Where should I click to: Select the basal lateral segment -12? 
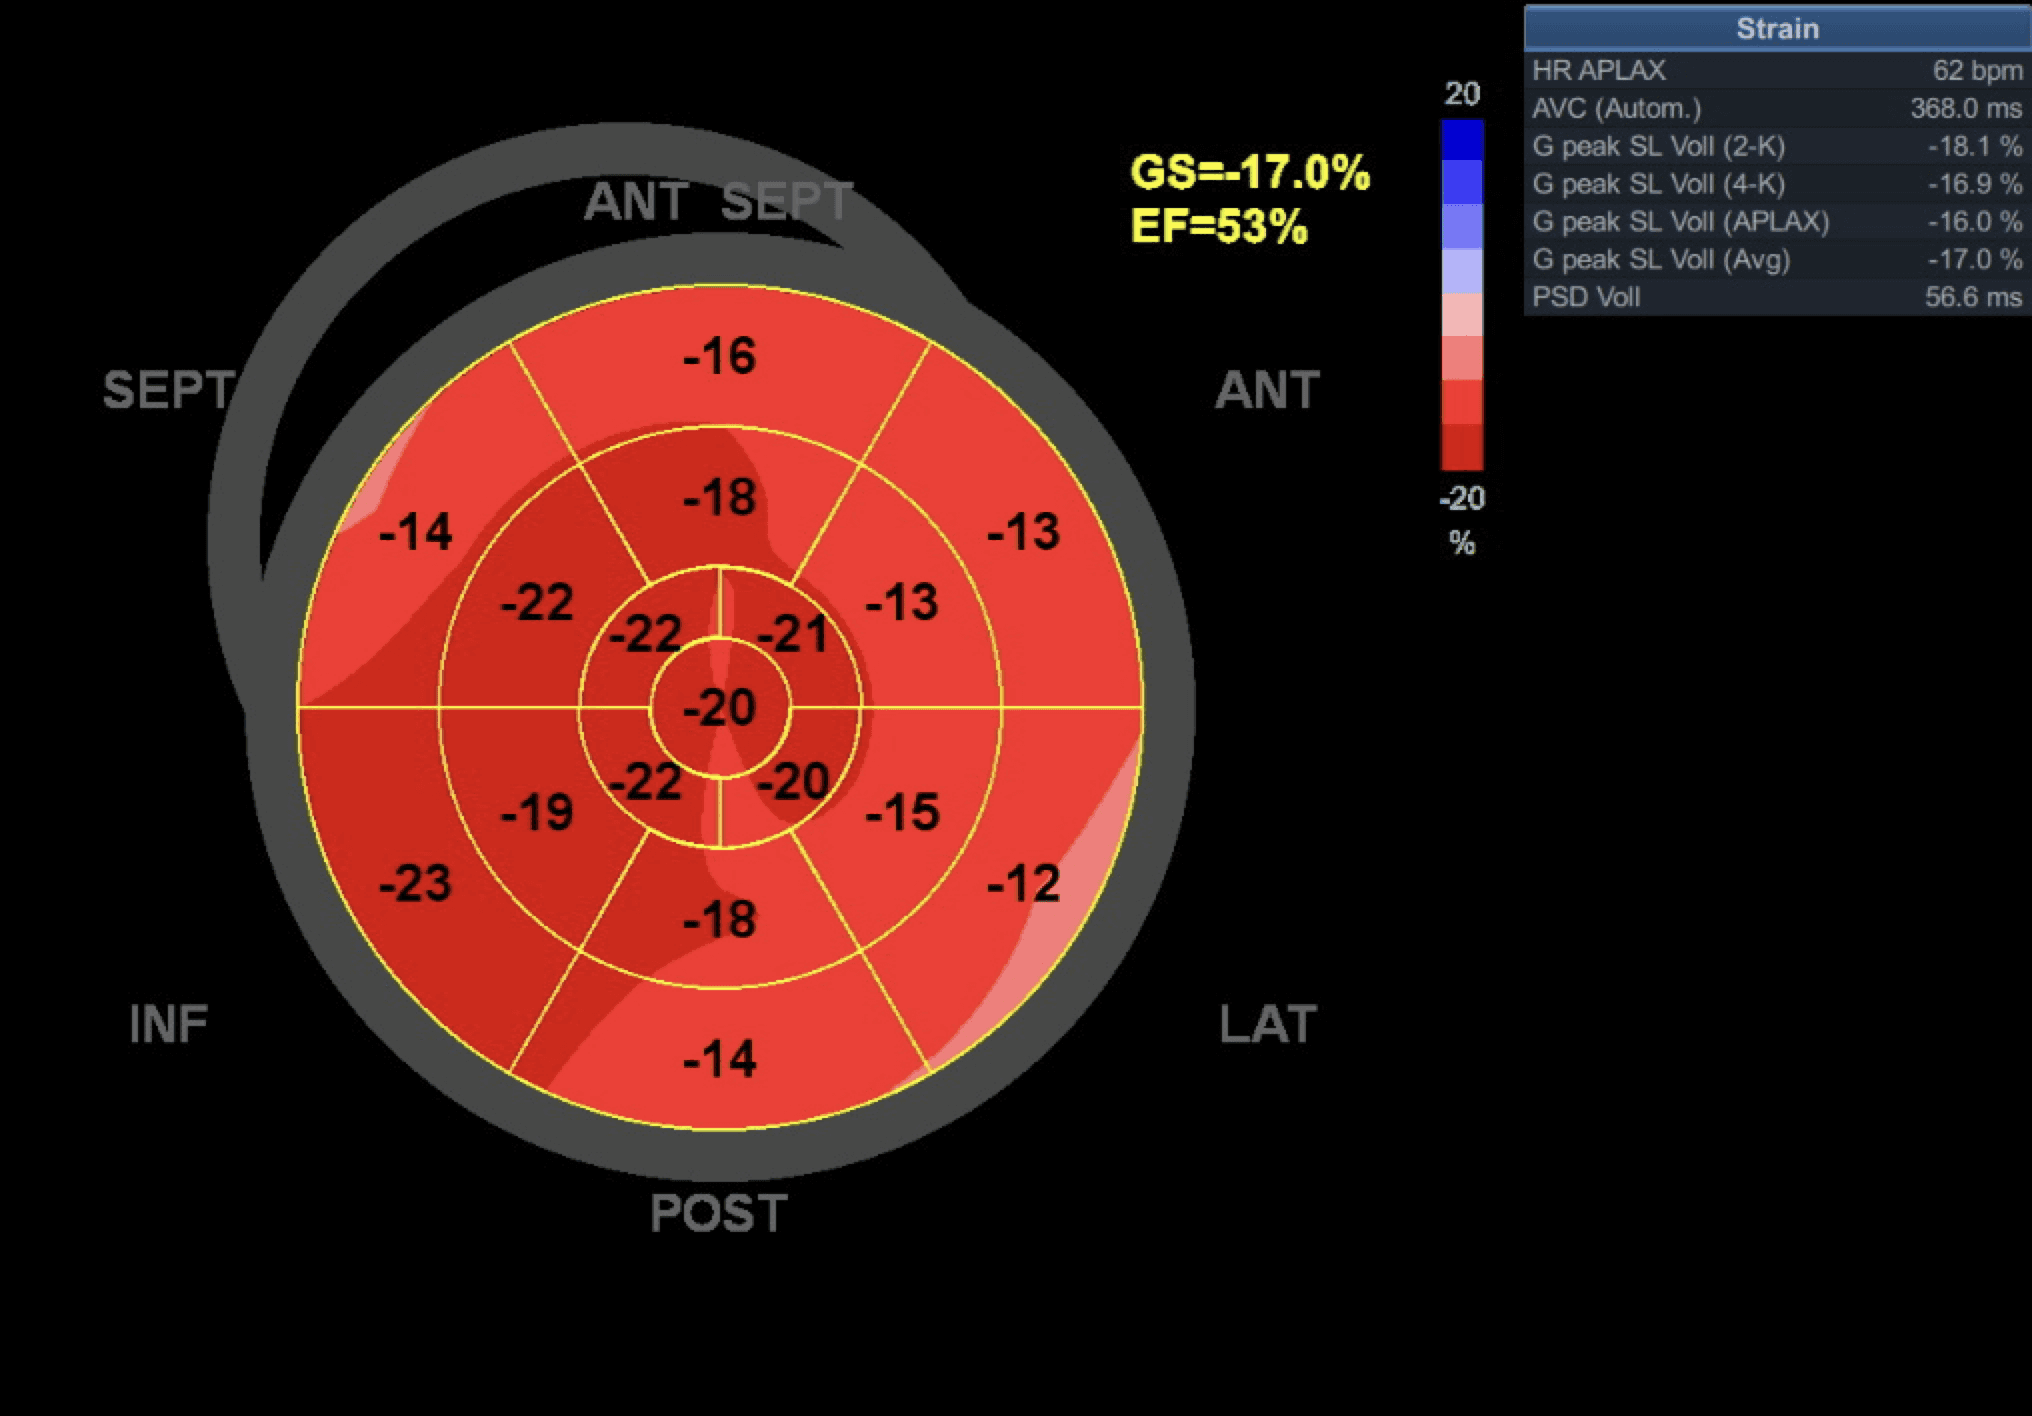coord(1023,883)
